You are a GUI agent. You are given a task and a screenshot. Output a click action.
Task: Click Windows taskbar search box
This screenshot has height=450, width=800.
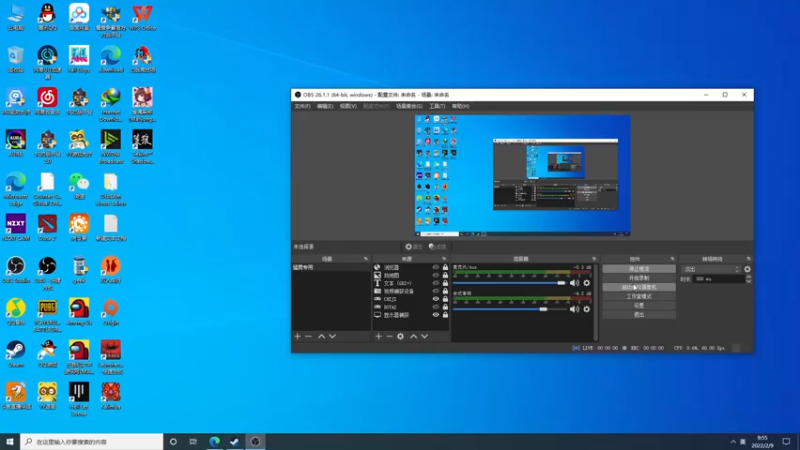(92, 442)
